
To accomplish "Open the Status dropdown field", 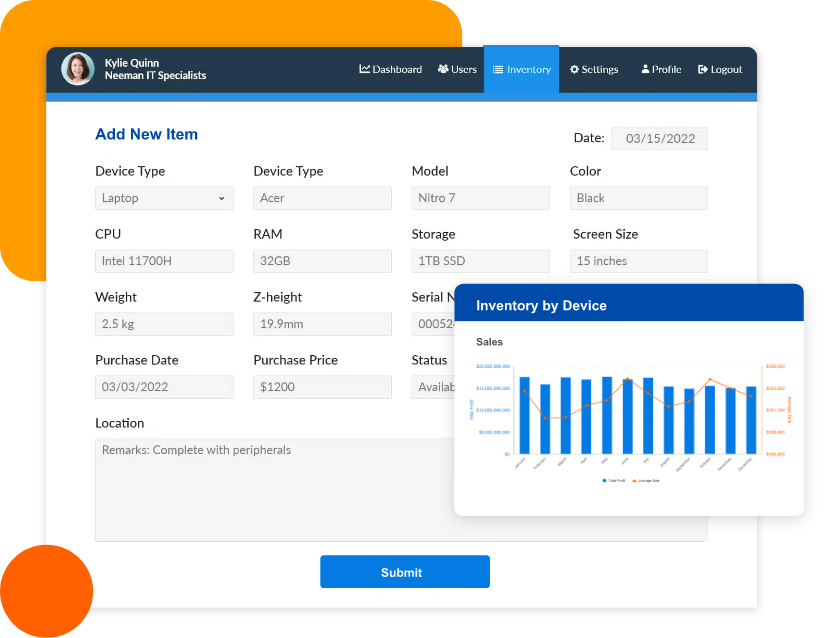I will point(433,387).
